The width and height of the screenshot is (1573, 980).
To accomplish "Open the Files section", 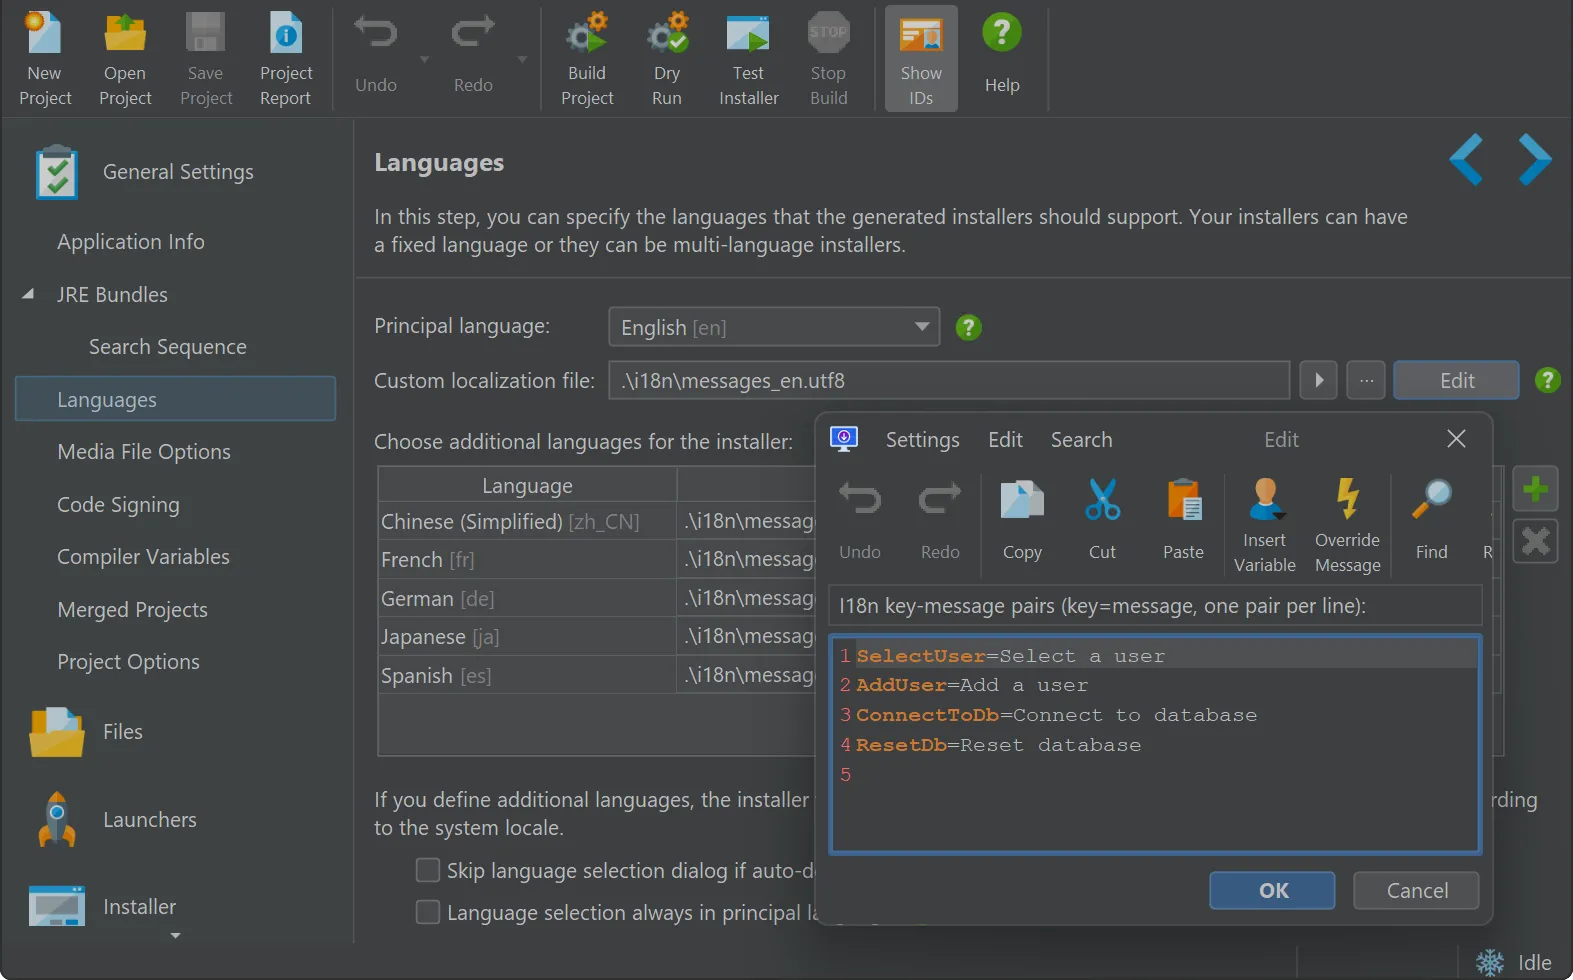I will click(x=122, y=732).
